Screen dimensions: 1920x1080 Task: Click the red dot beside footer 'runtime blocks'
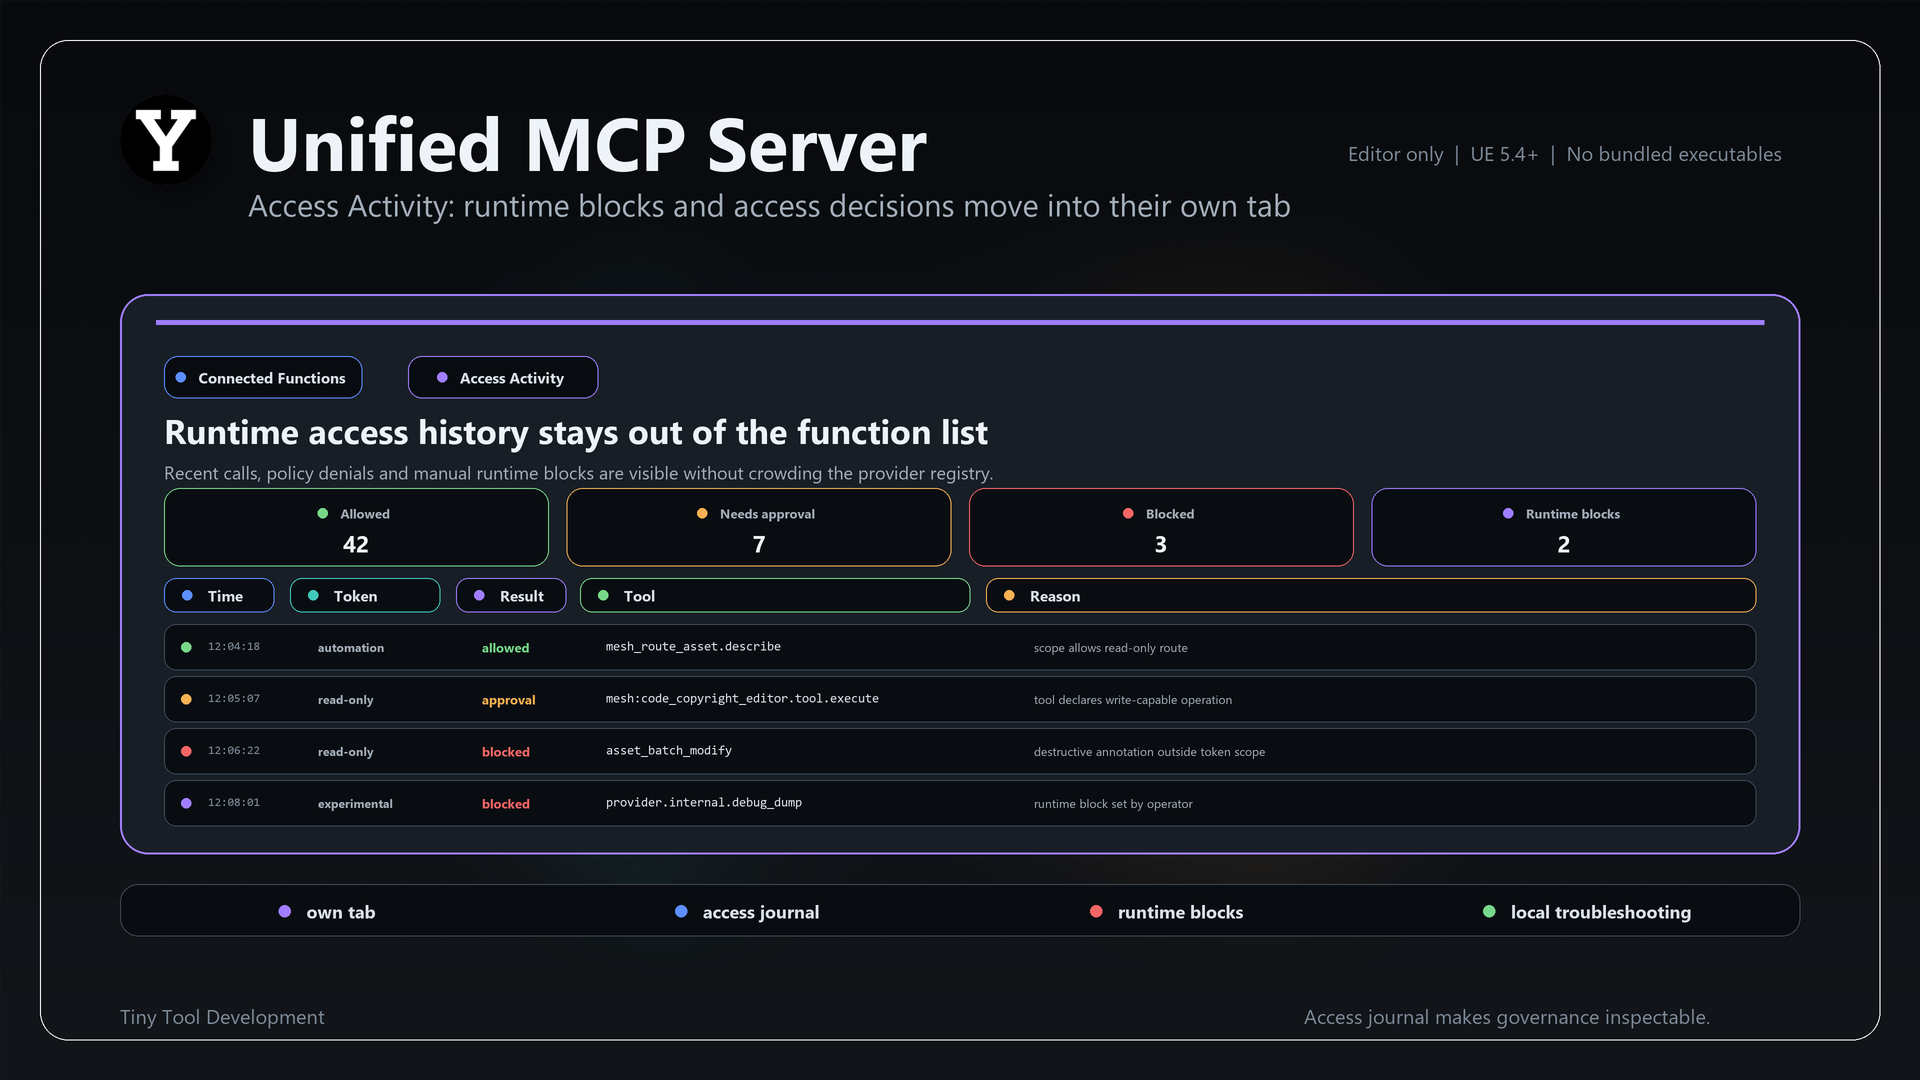tap(1096, 911)
